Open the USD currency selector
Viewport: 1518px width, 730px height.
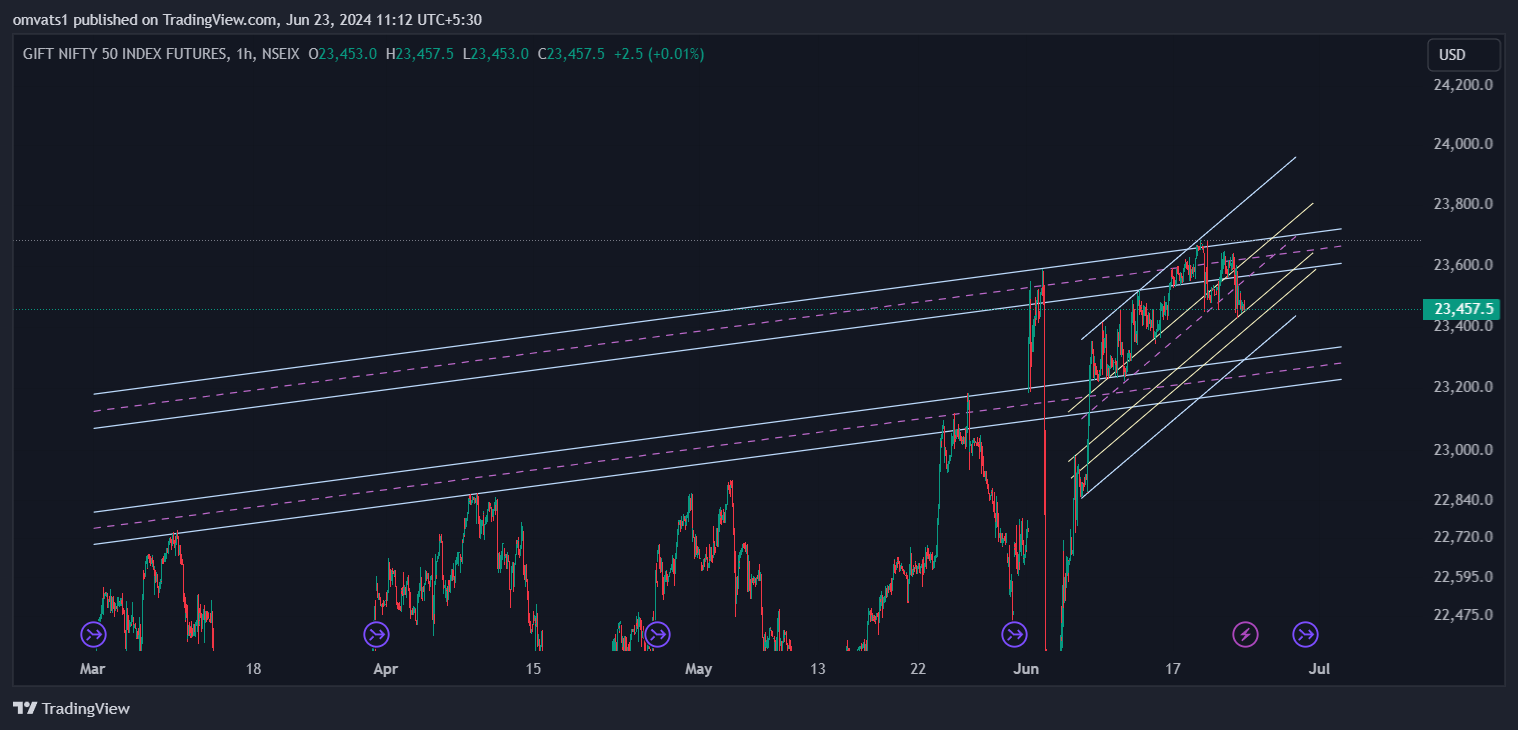click(x=1464, y=54)
